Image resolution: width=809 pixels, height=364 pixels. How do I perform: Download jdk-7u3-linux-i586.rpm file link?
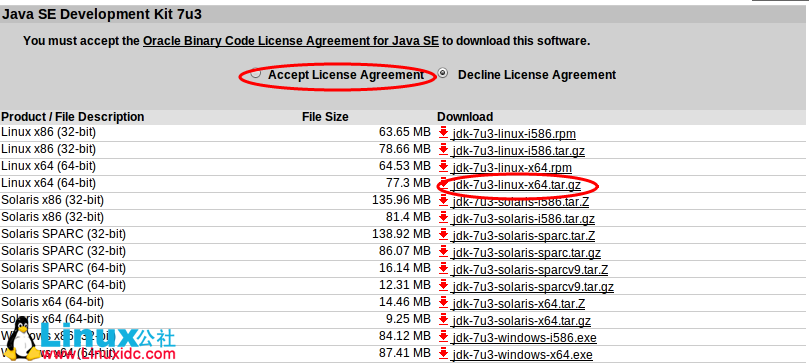click(x=514, y=134)
